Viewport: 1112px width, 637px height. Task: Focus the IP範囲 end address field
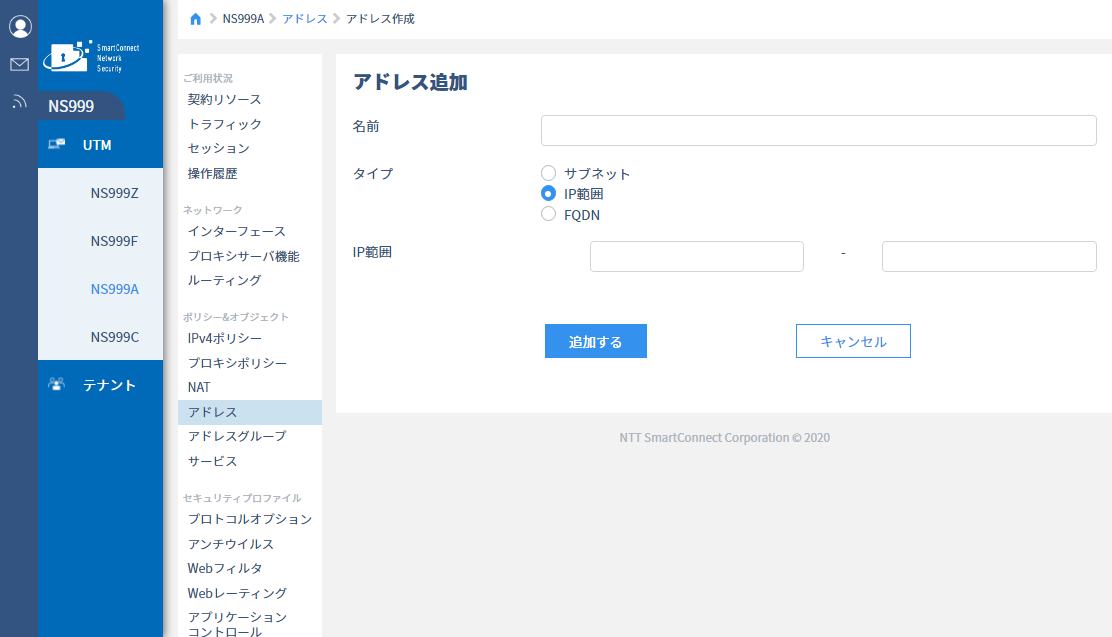point(989,256)
